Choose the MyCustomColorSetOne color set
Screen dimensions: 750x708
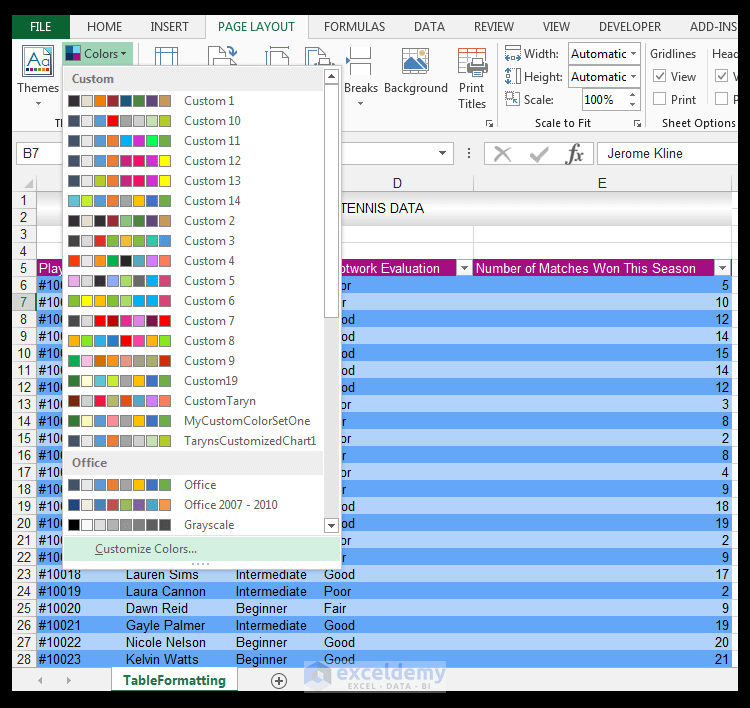[195, 421]
